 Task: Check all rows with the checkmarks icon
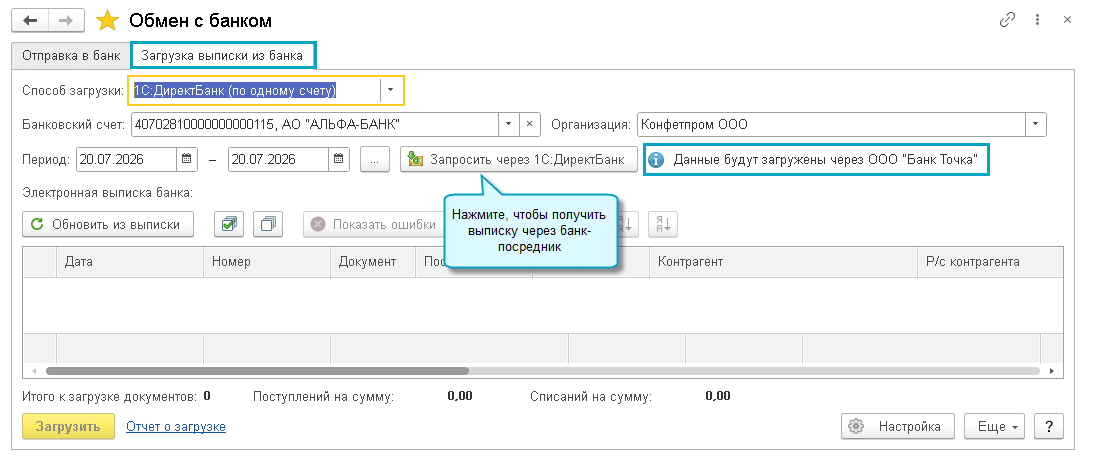coord(228,225)
